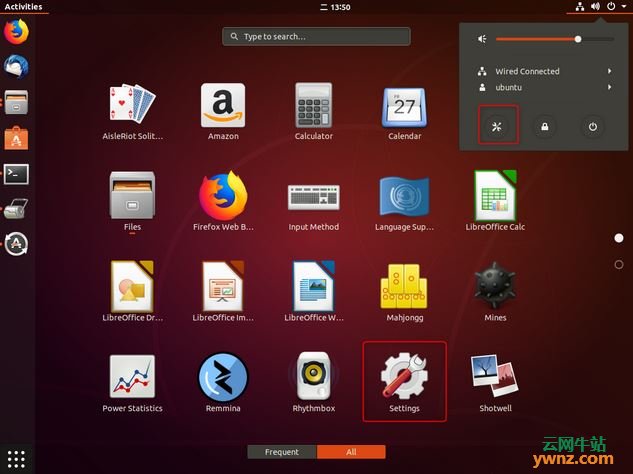Go to the first page of apps
This screenshot has width=633, height=474.
(x=618, y=238)
